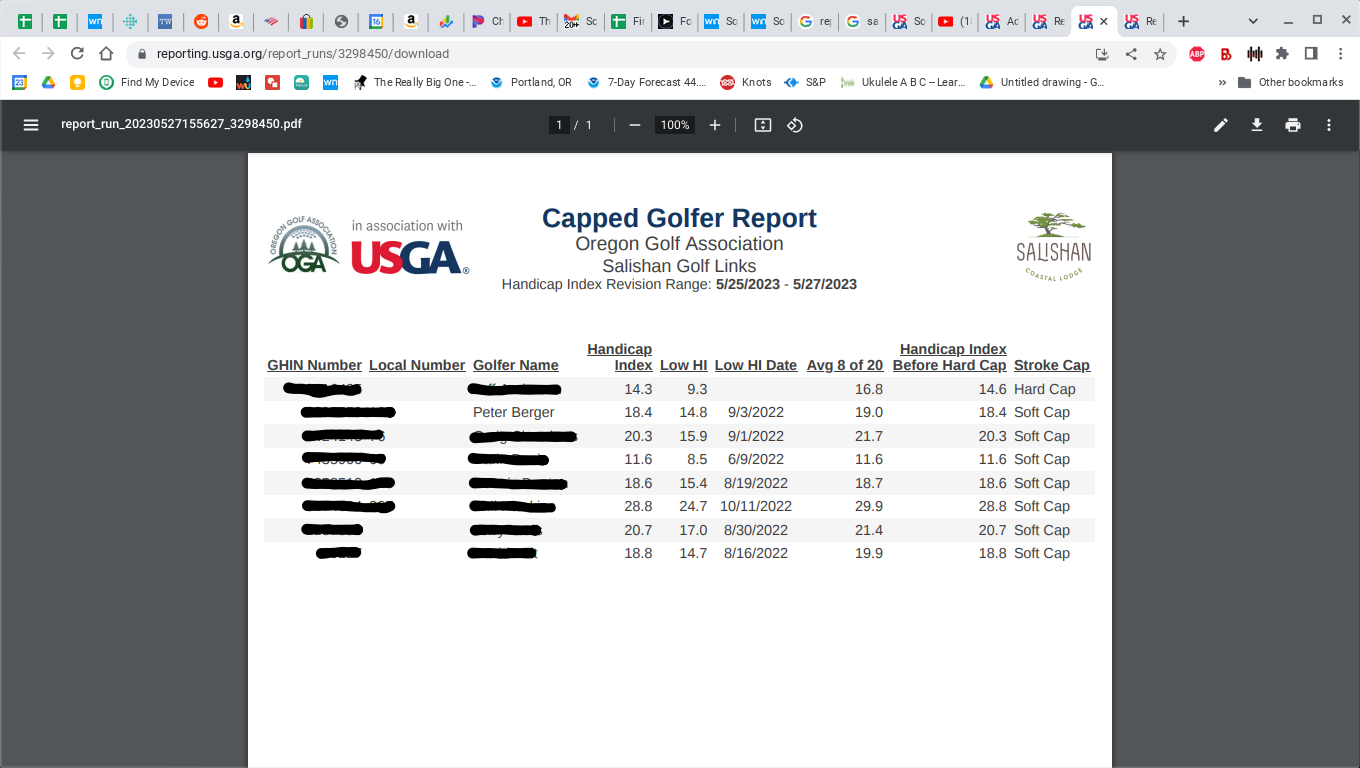Toggle the browser side panel
Screen dimensions: 1360x768
point(1311,54)
